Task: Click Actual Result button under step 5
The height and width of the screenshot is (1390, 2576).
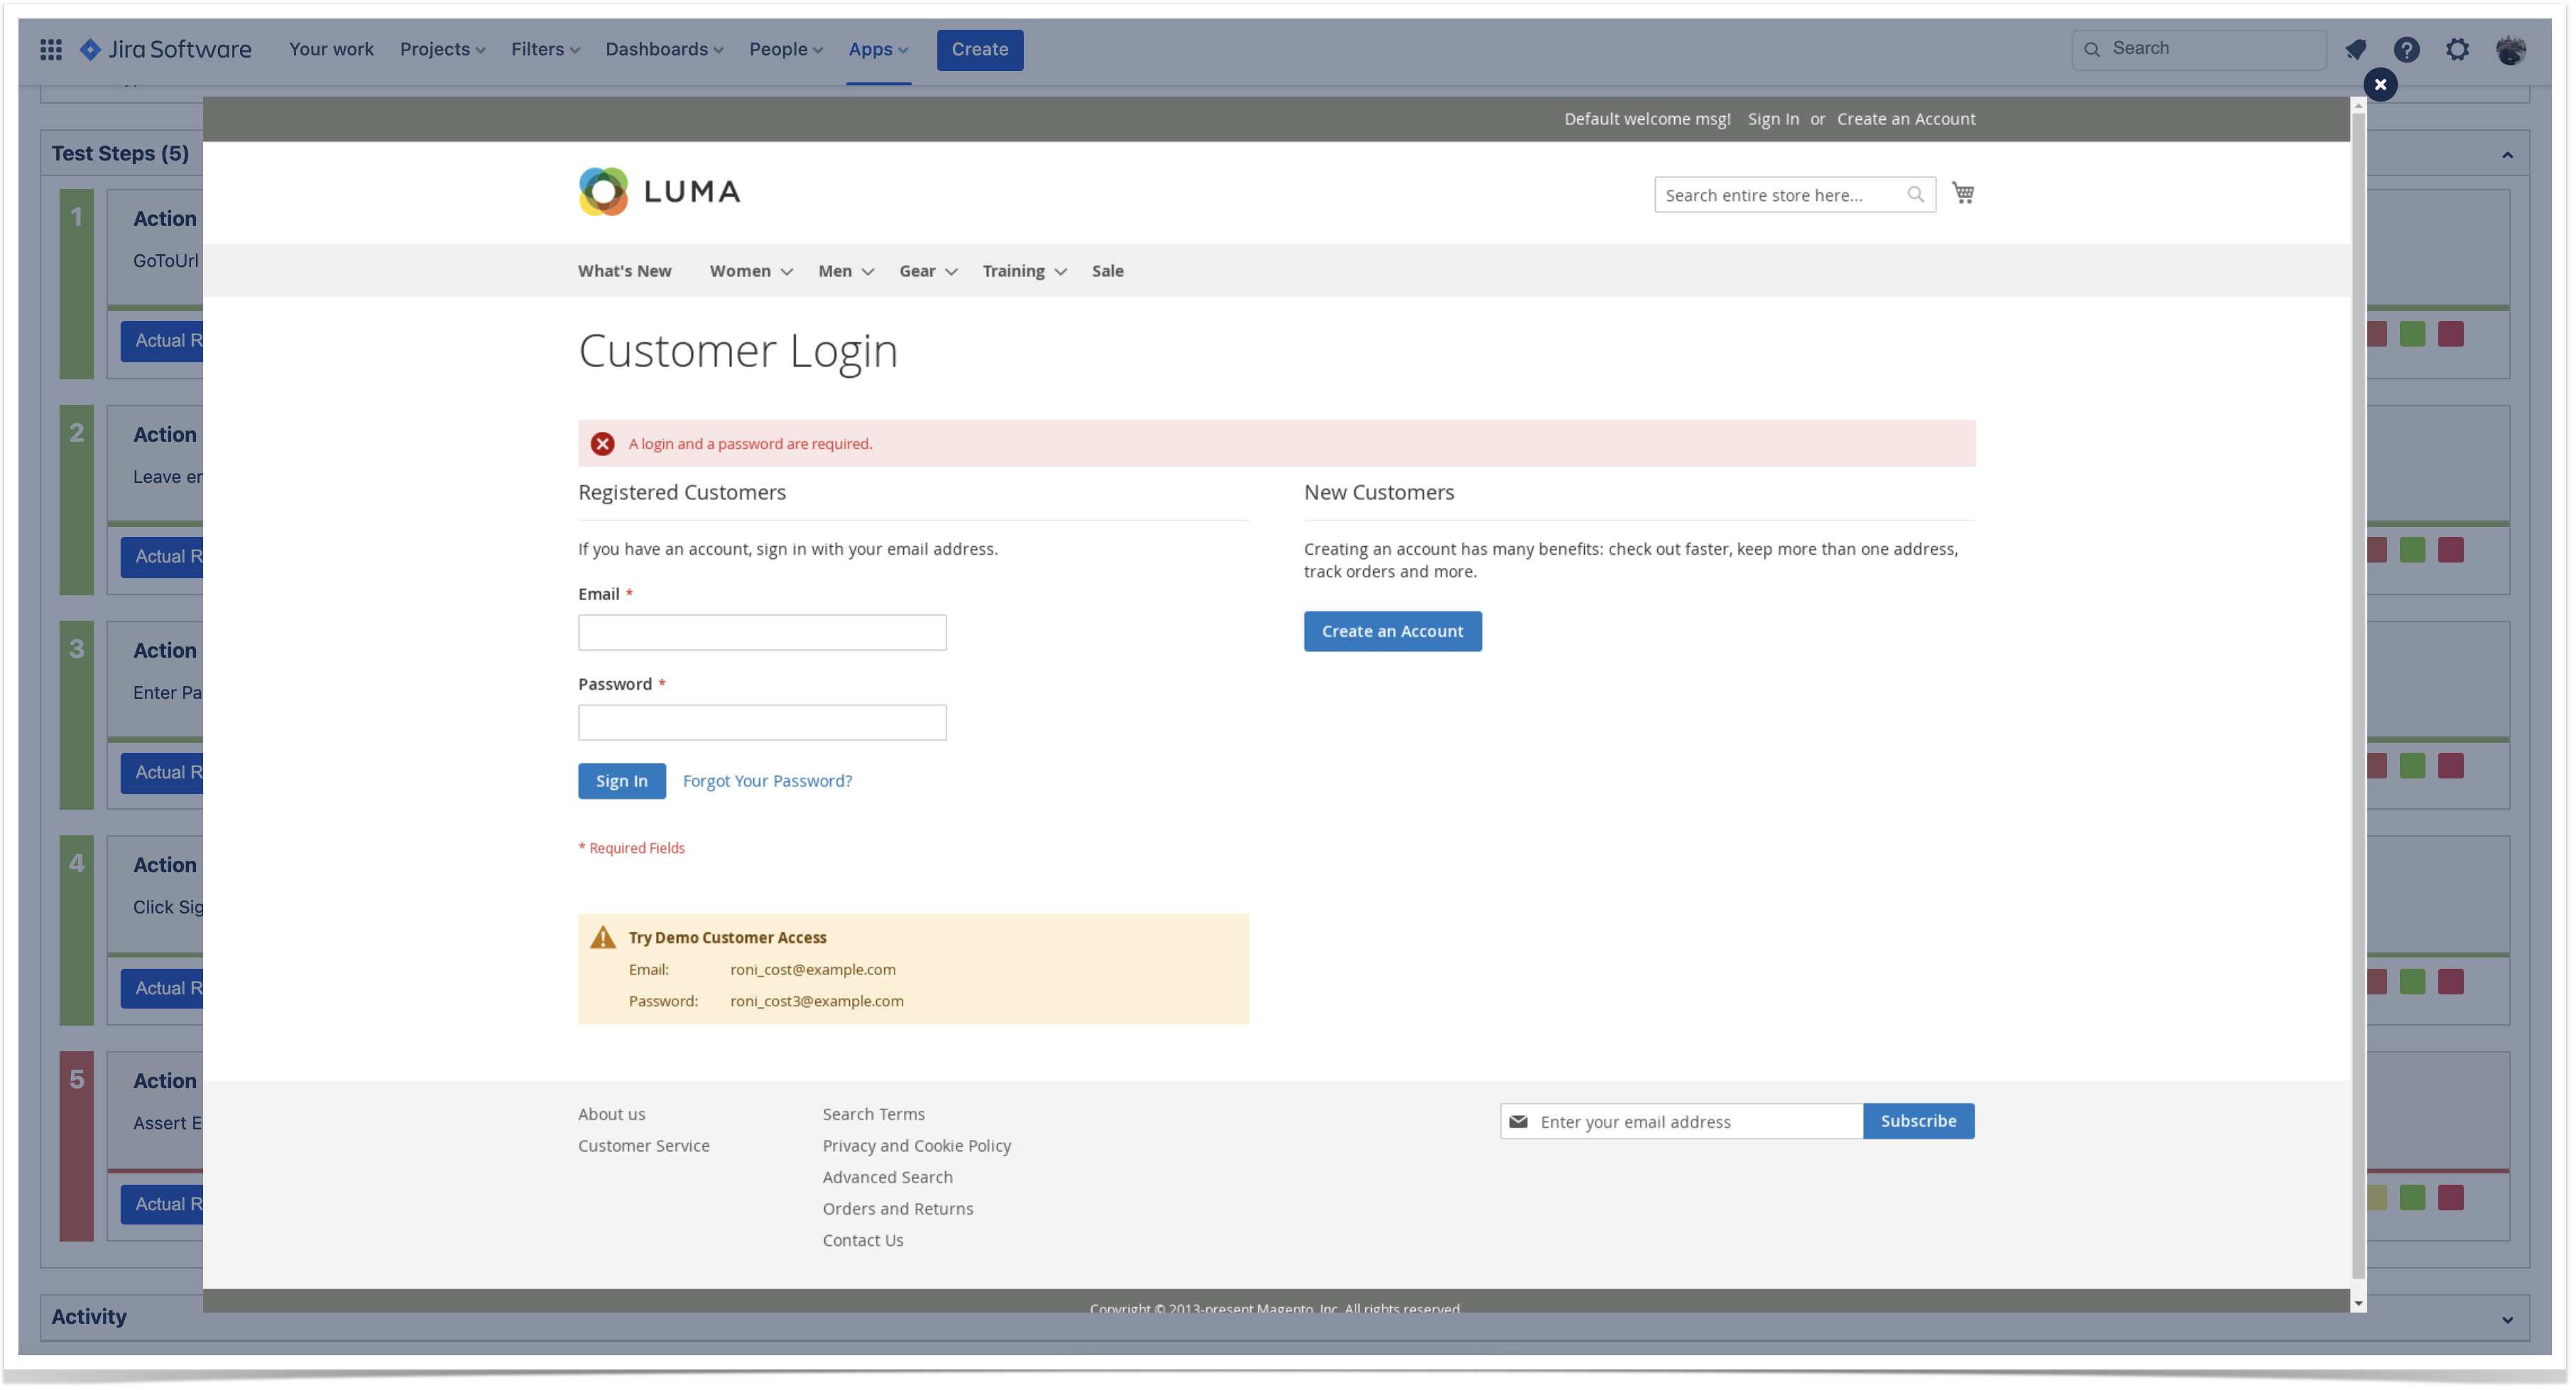Action: (162, 1205)
